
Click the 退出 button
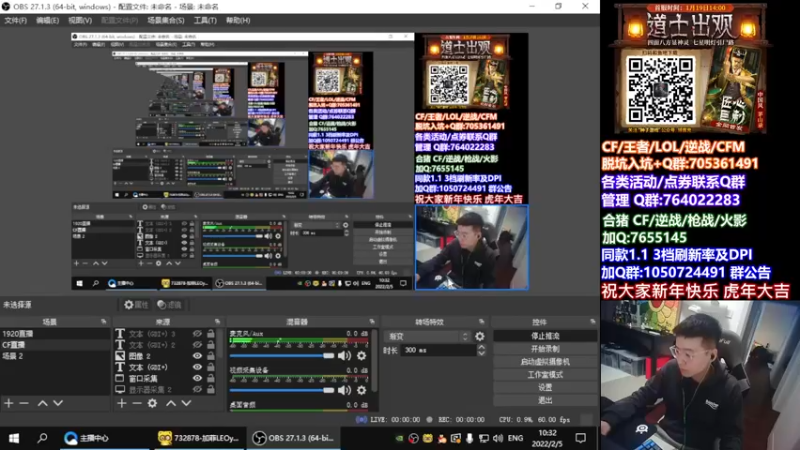[x=545, y=400]
